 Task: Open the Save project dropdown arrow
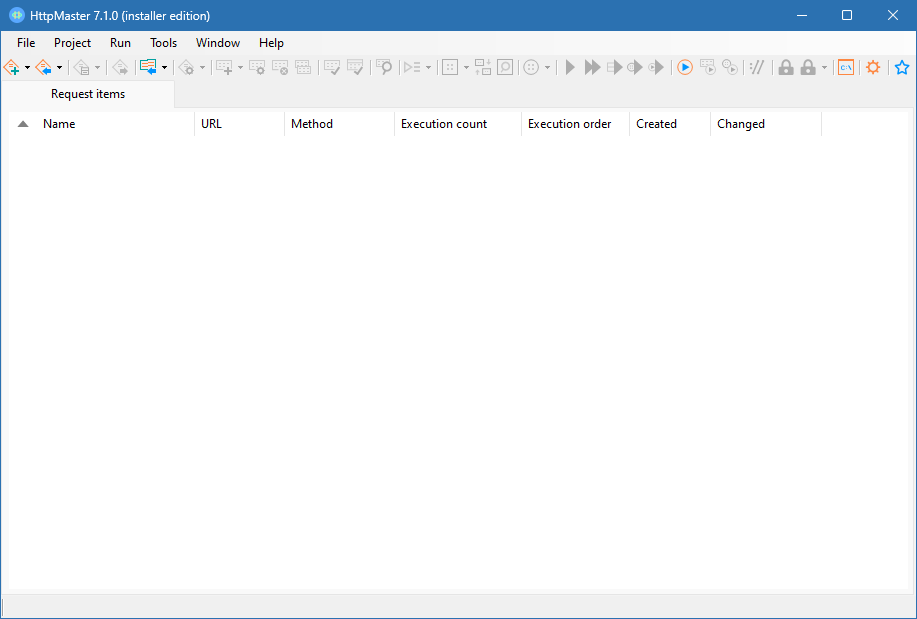(x=97, y=68)
